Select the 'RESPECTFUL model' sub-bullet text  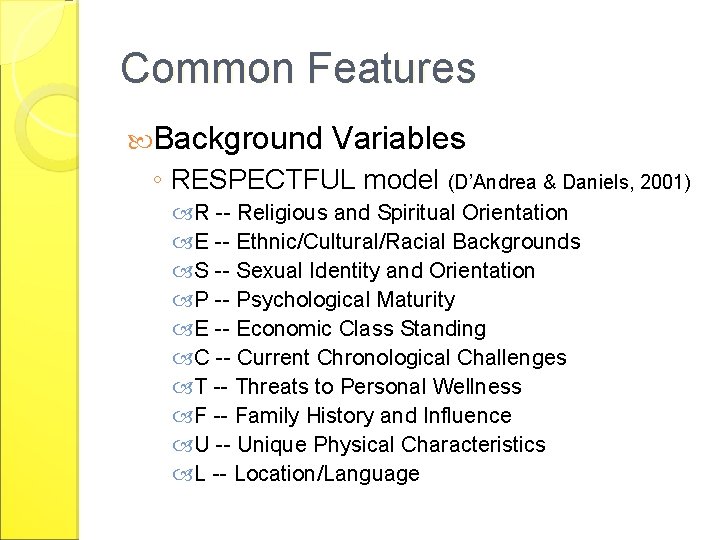coord(306,180)
